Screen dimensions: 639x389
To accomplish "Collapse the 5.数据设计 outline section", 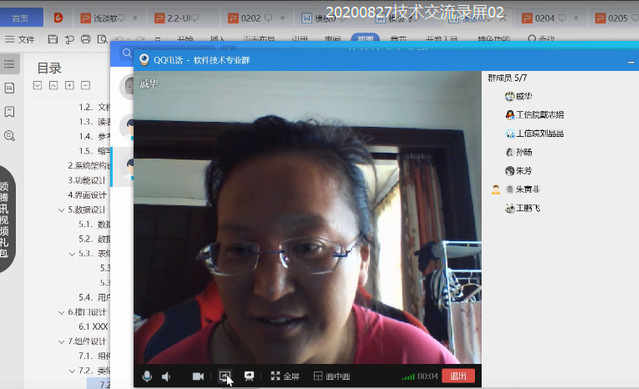I will pyautogui.click(x=61, y=210).
